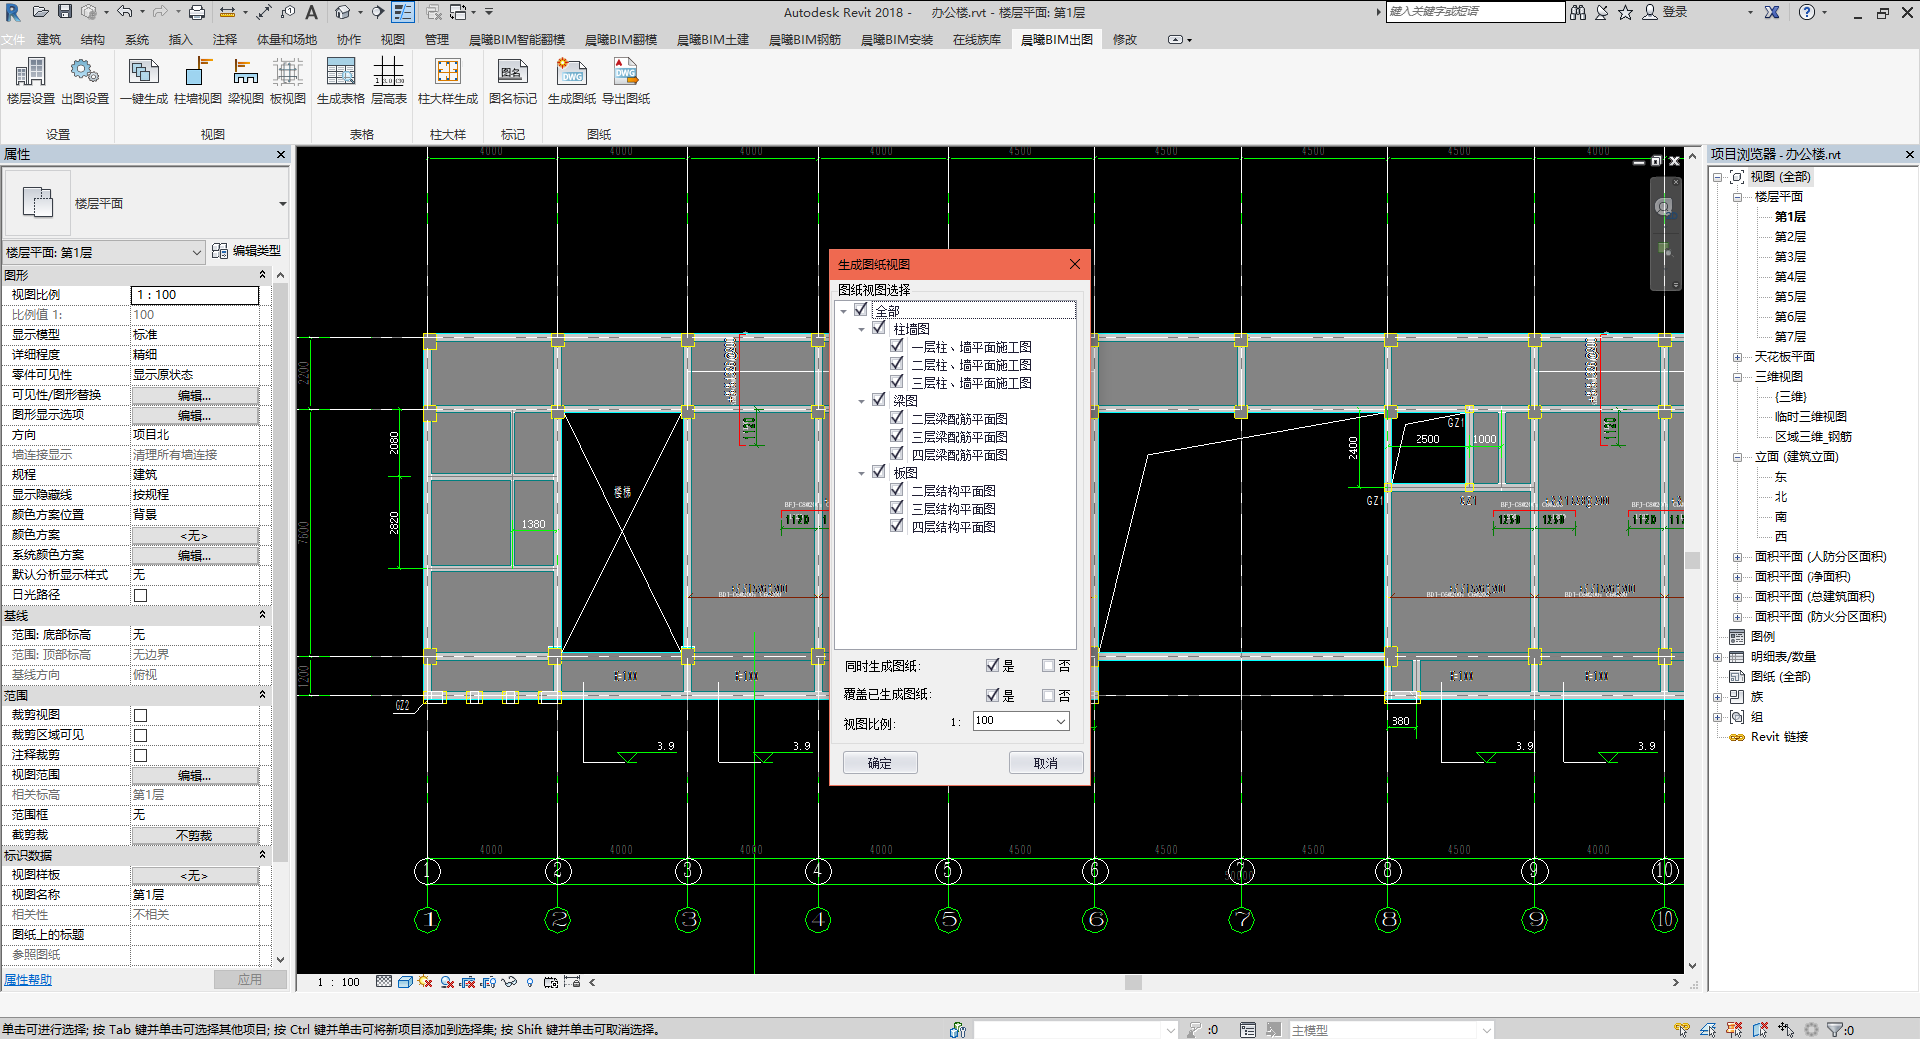Screen dimensions: 1920x1039
Task: Select 第3层 in project browser
Action: pyautogui.click(x=1790, y=257)
